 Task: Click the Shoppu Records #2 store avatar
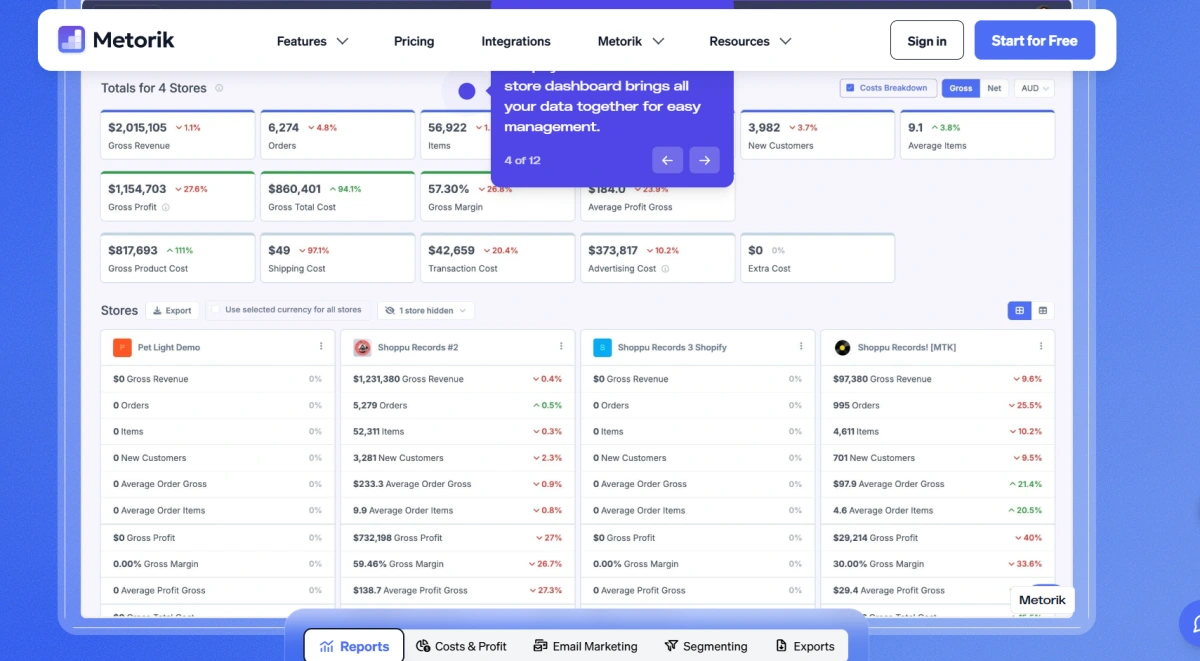coord(362,348)
